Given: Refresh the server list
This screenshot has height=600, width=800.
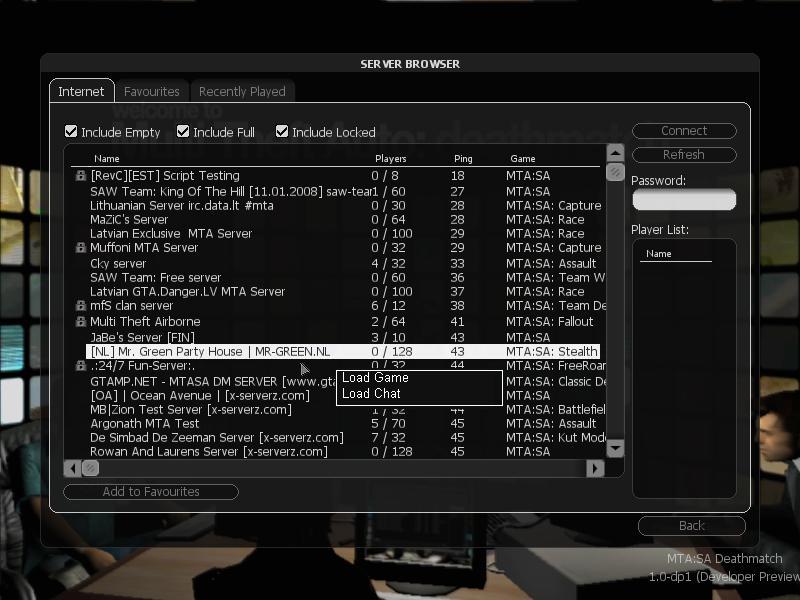Looking at the screenshot, I should (x=684, y=155).
